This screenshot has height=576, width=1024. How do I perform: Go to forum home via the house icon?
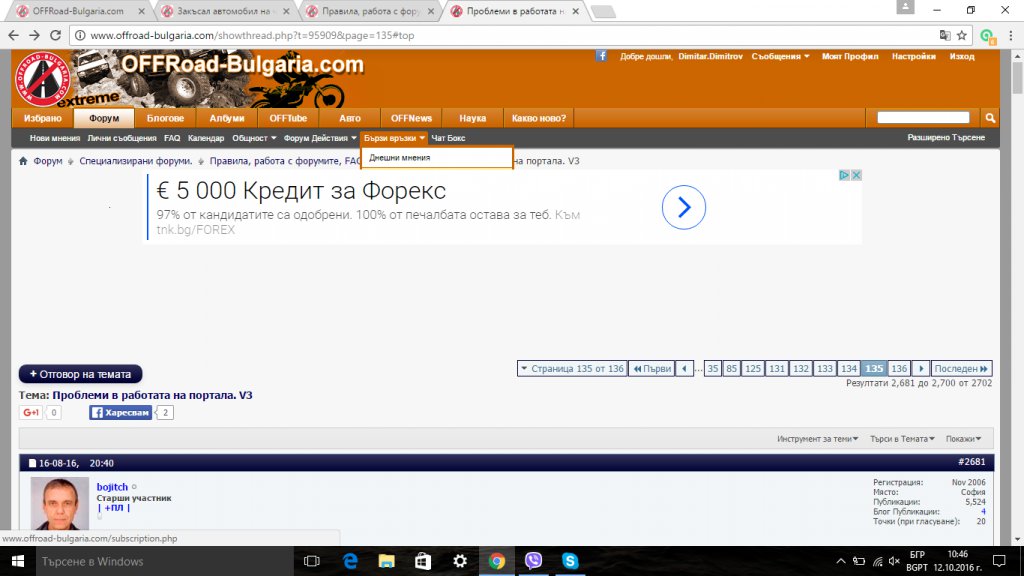click(23, 161)
